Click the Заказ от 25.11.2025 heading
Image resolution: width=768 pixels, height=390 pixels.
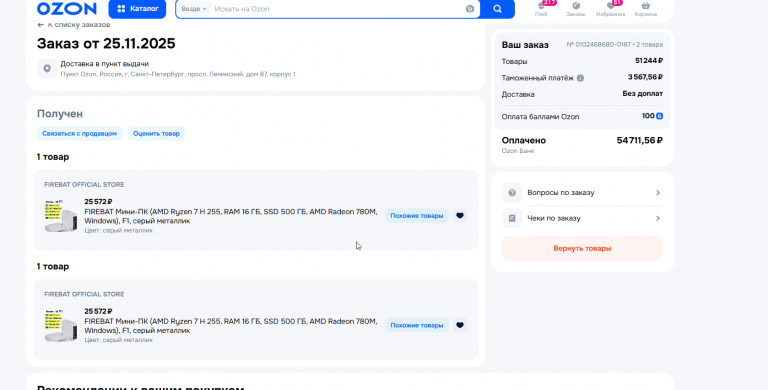(x=106, y=44)
